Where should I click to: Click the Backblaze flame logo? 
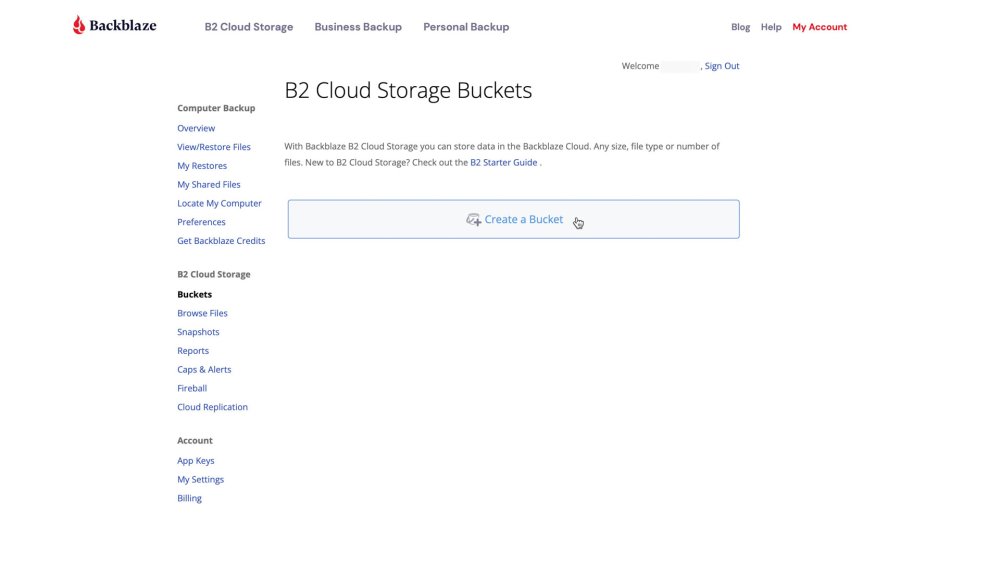[79, 26]
